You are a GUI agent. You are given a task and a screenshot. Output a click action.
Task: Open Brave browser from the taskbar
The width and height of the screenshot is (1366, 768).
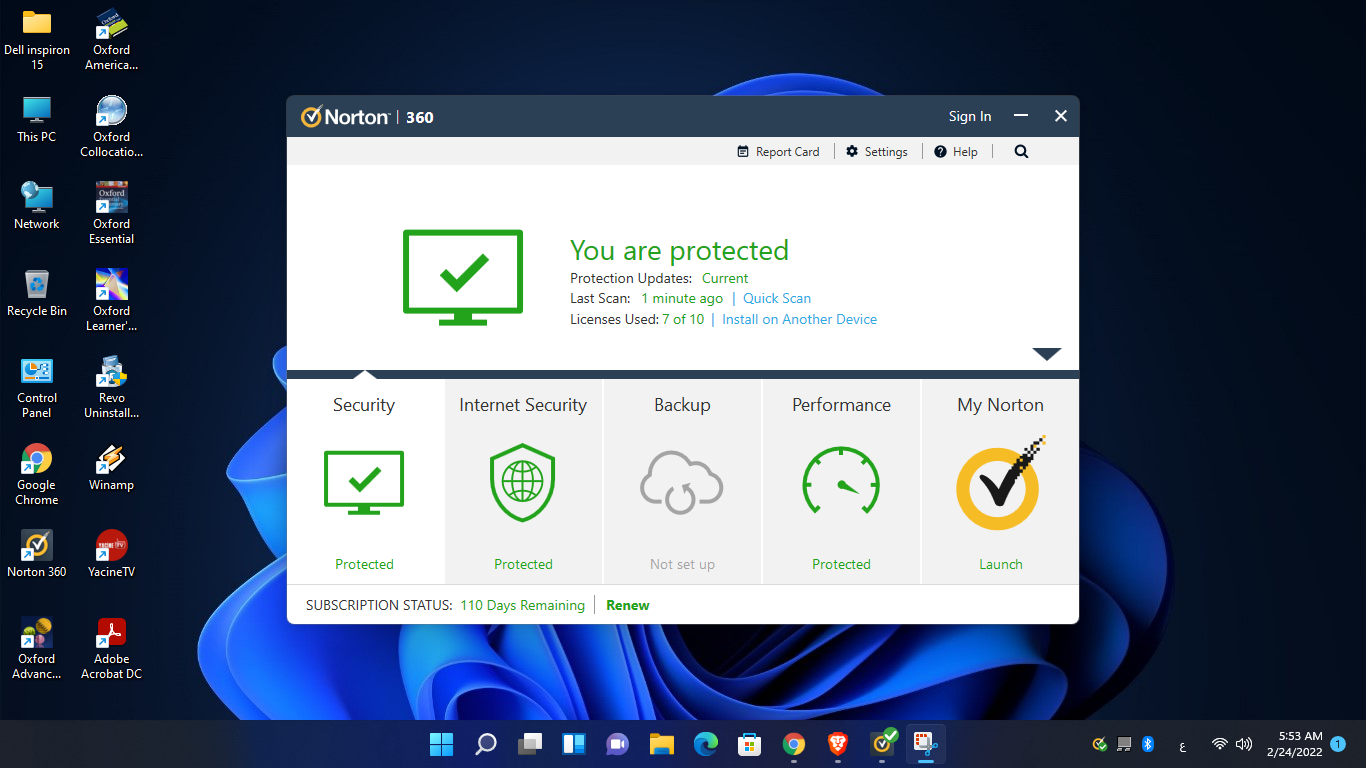838,744
